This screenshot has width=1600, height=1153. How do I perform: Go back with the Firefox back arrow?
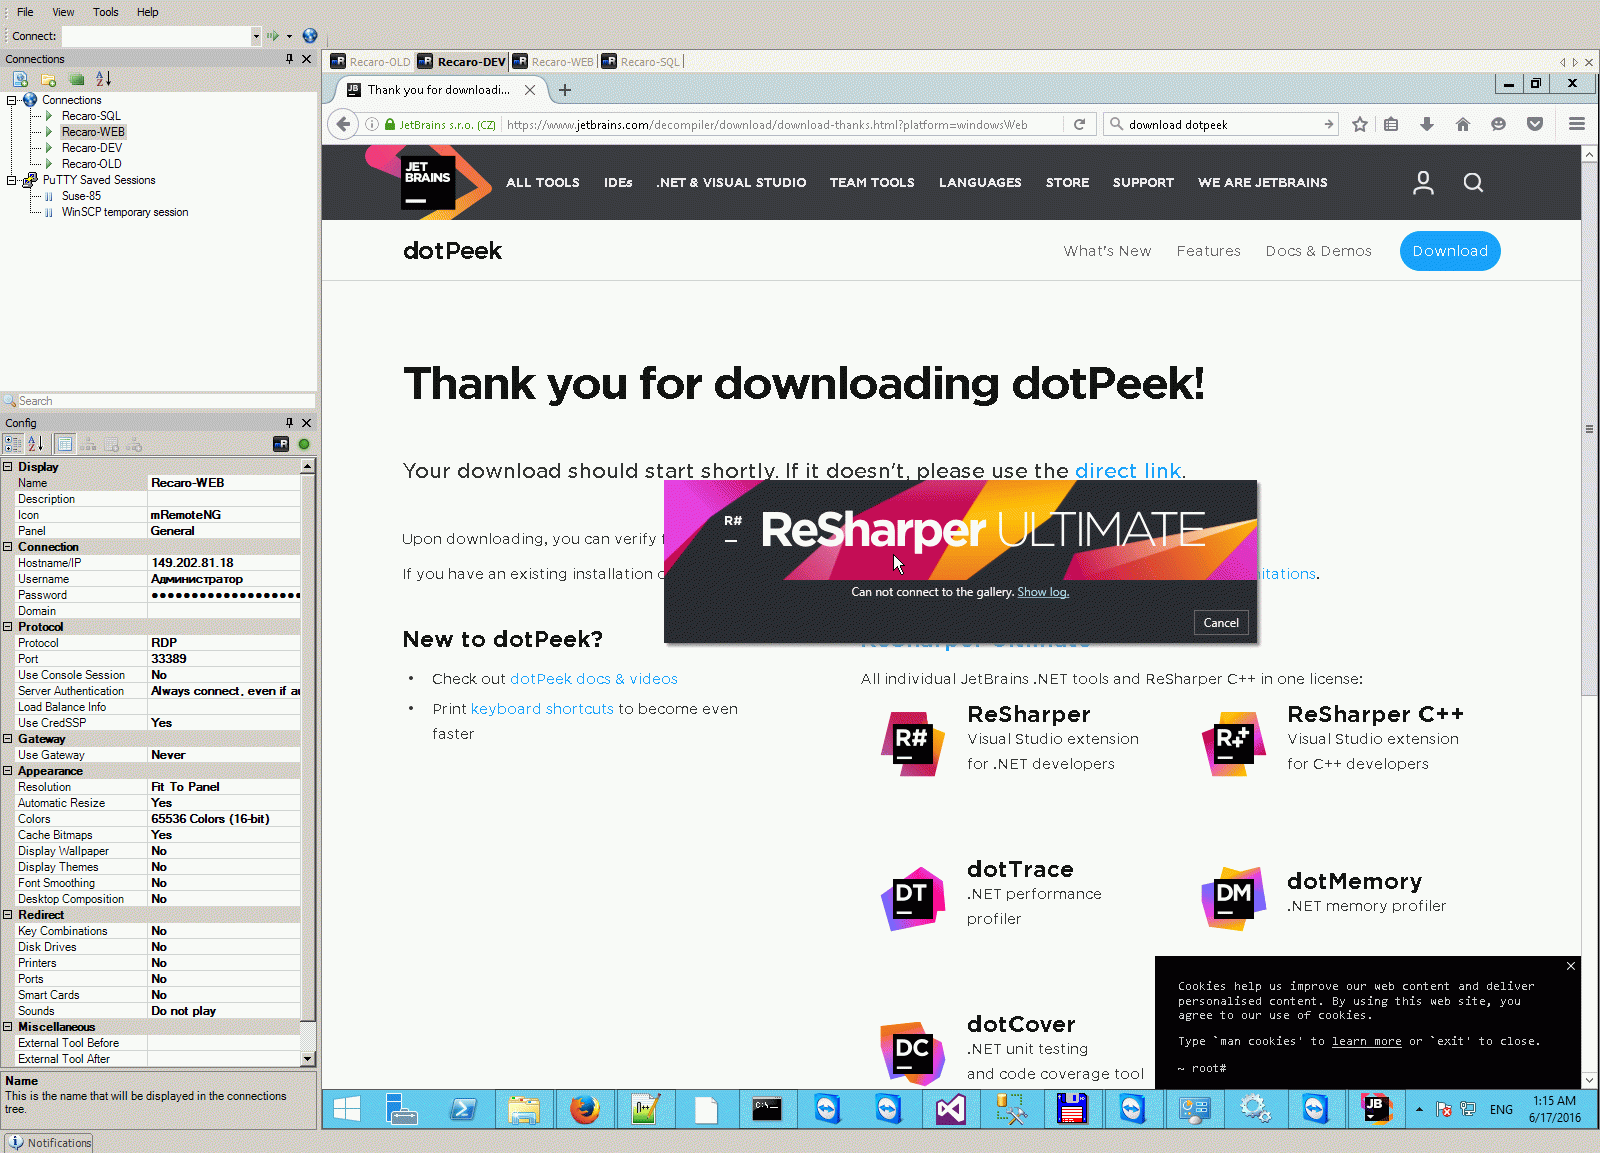click(343, 125)
